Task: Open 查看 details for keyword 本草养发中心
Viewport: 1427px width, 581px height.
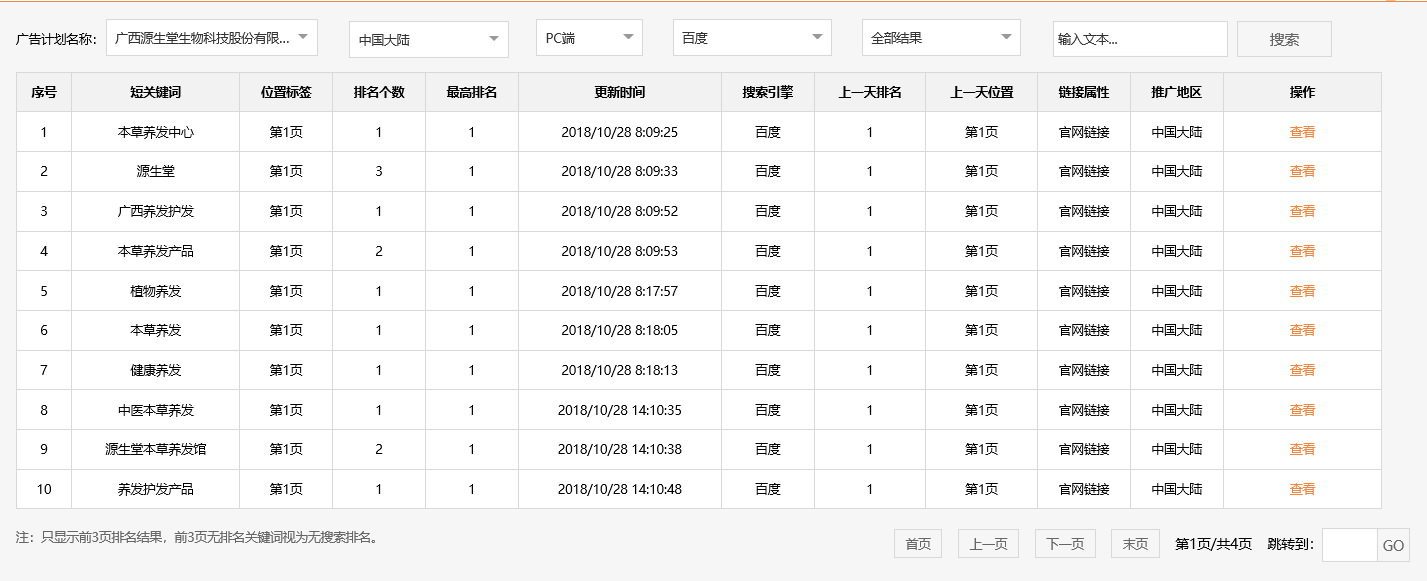Action: (x=1301, y=131)
